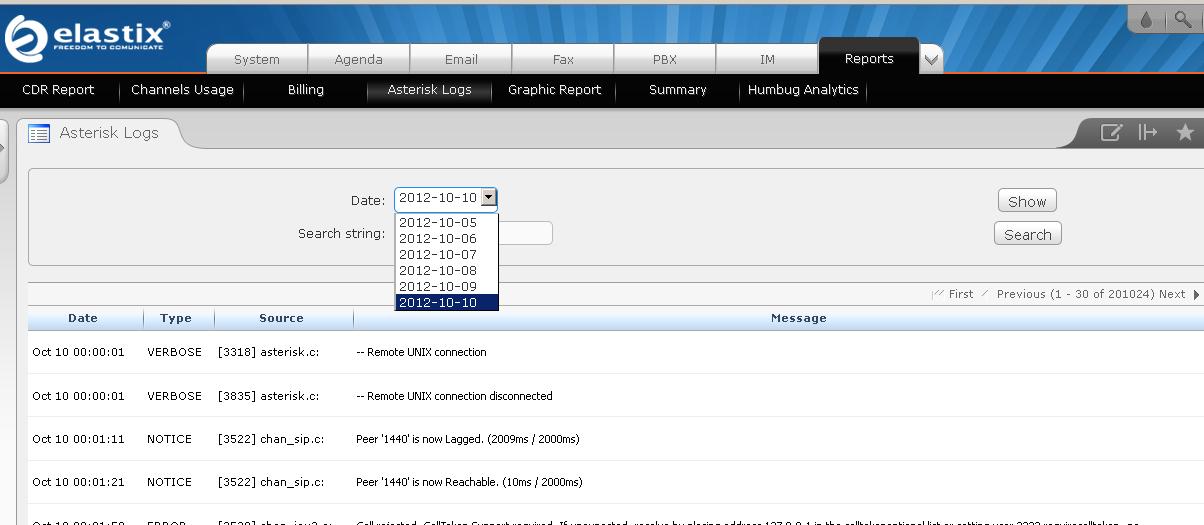Click the color theme droplet icon
Screen dimensions: 1204x525
pos(1146,20)
